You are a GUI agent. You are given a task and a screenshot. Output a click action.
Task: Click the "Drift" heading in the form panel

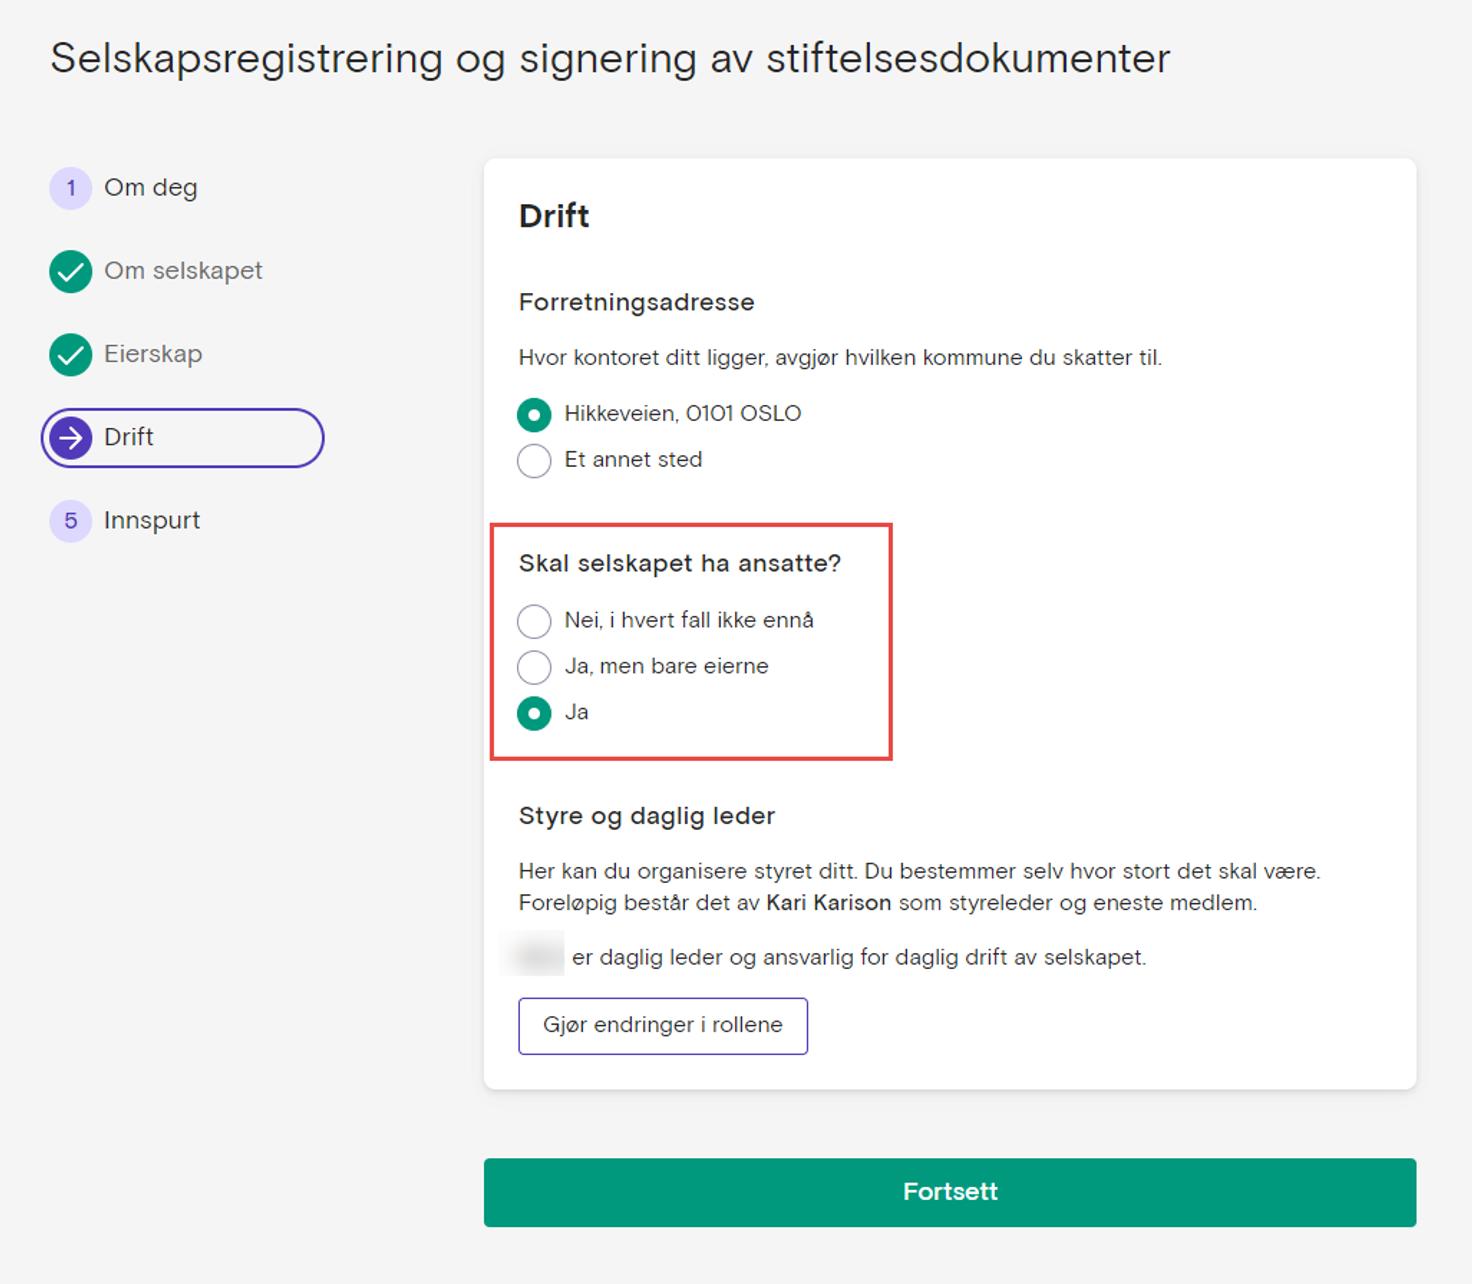click(x=552, y=216)
